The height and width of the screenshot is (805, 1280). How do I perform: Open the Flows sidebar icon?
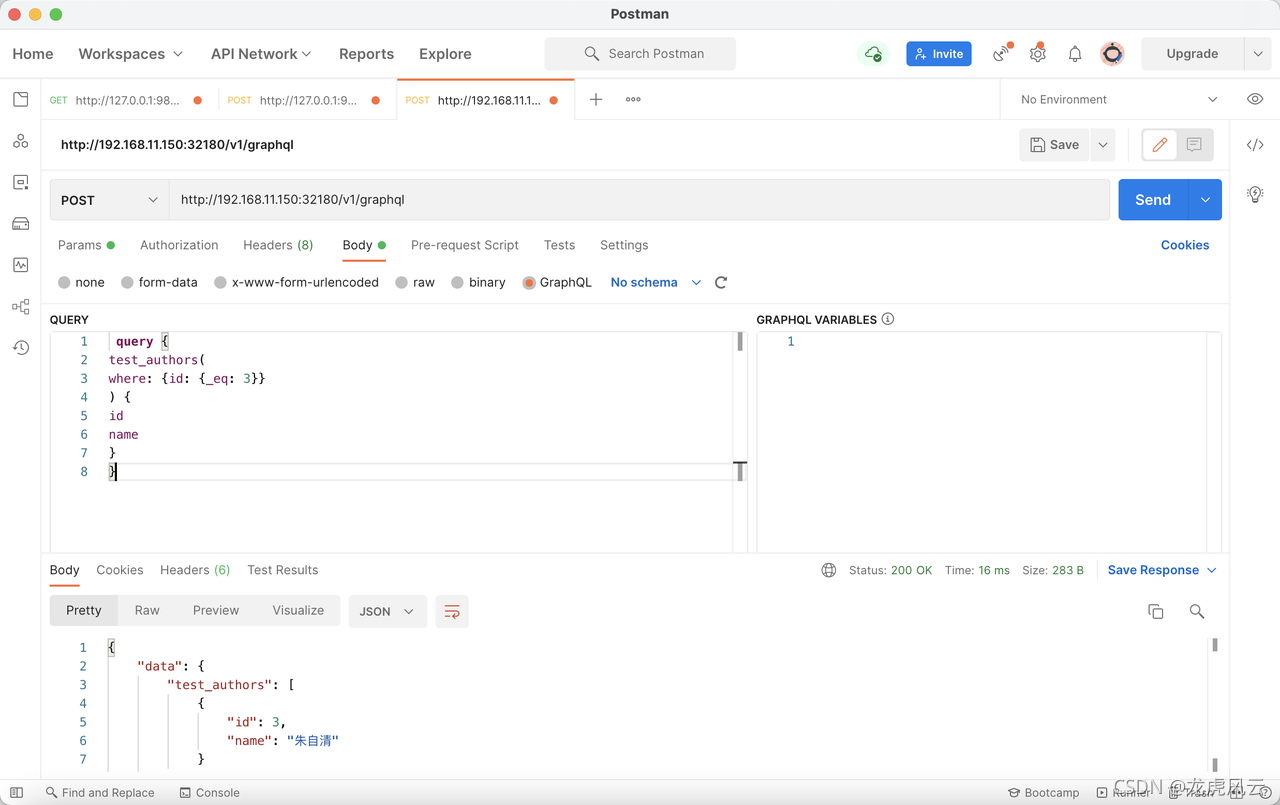pos(21,306)
